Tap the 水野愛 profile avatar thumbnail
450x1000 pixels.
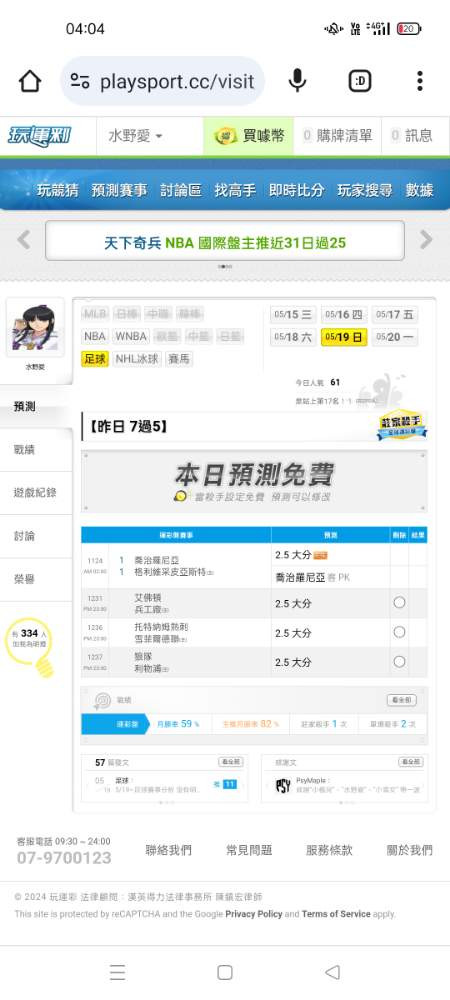pyautogui.click(x=35, y=327)
